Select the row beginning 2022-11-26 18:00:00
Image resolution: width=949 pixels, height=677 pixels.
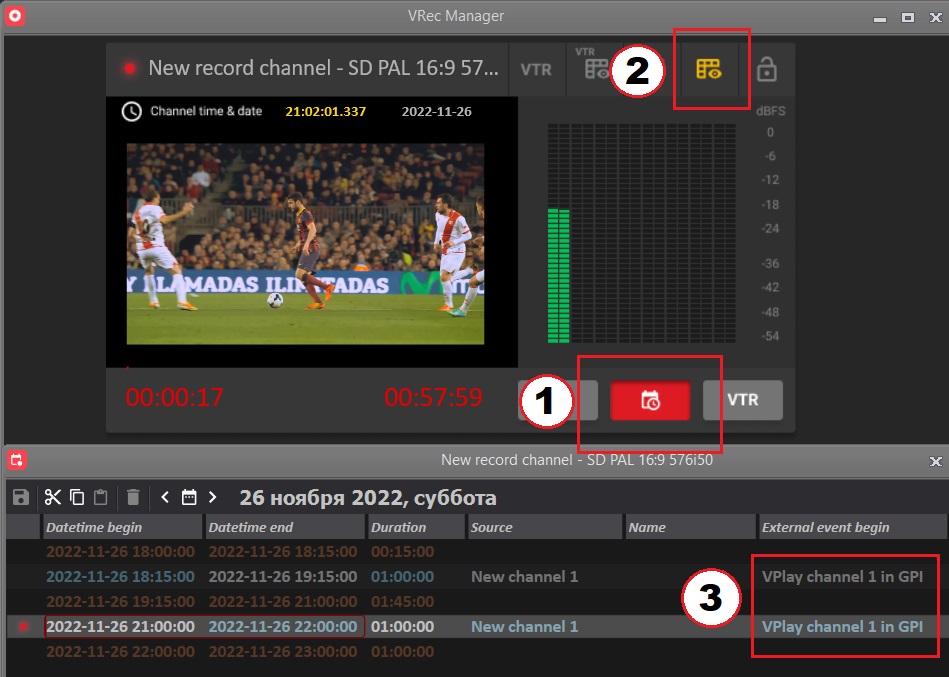tap(476, 552)
